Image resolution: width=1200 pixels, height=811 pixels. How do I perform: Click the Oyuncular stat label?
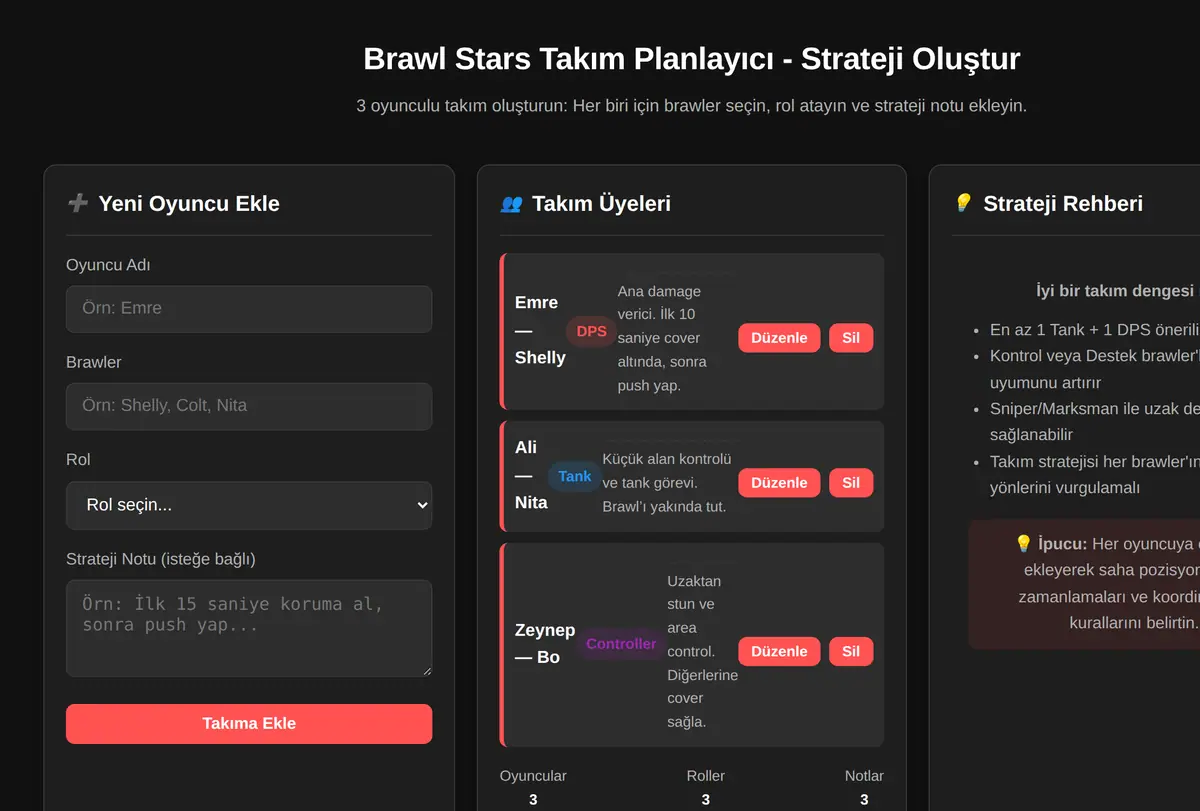533,776
